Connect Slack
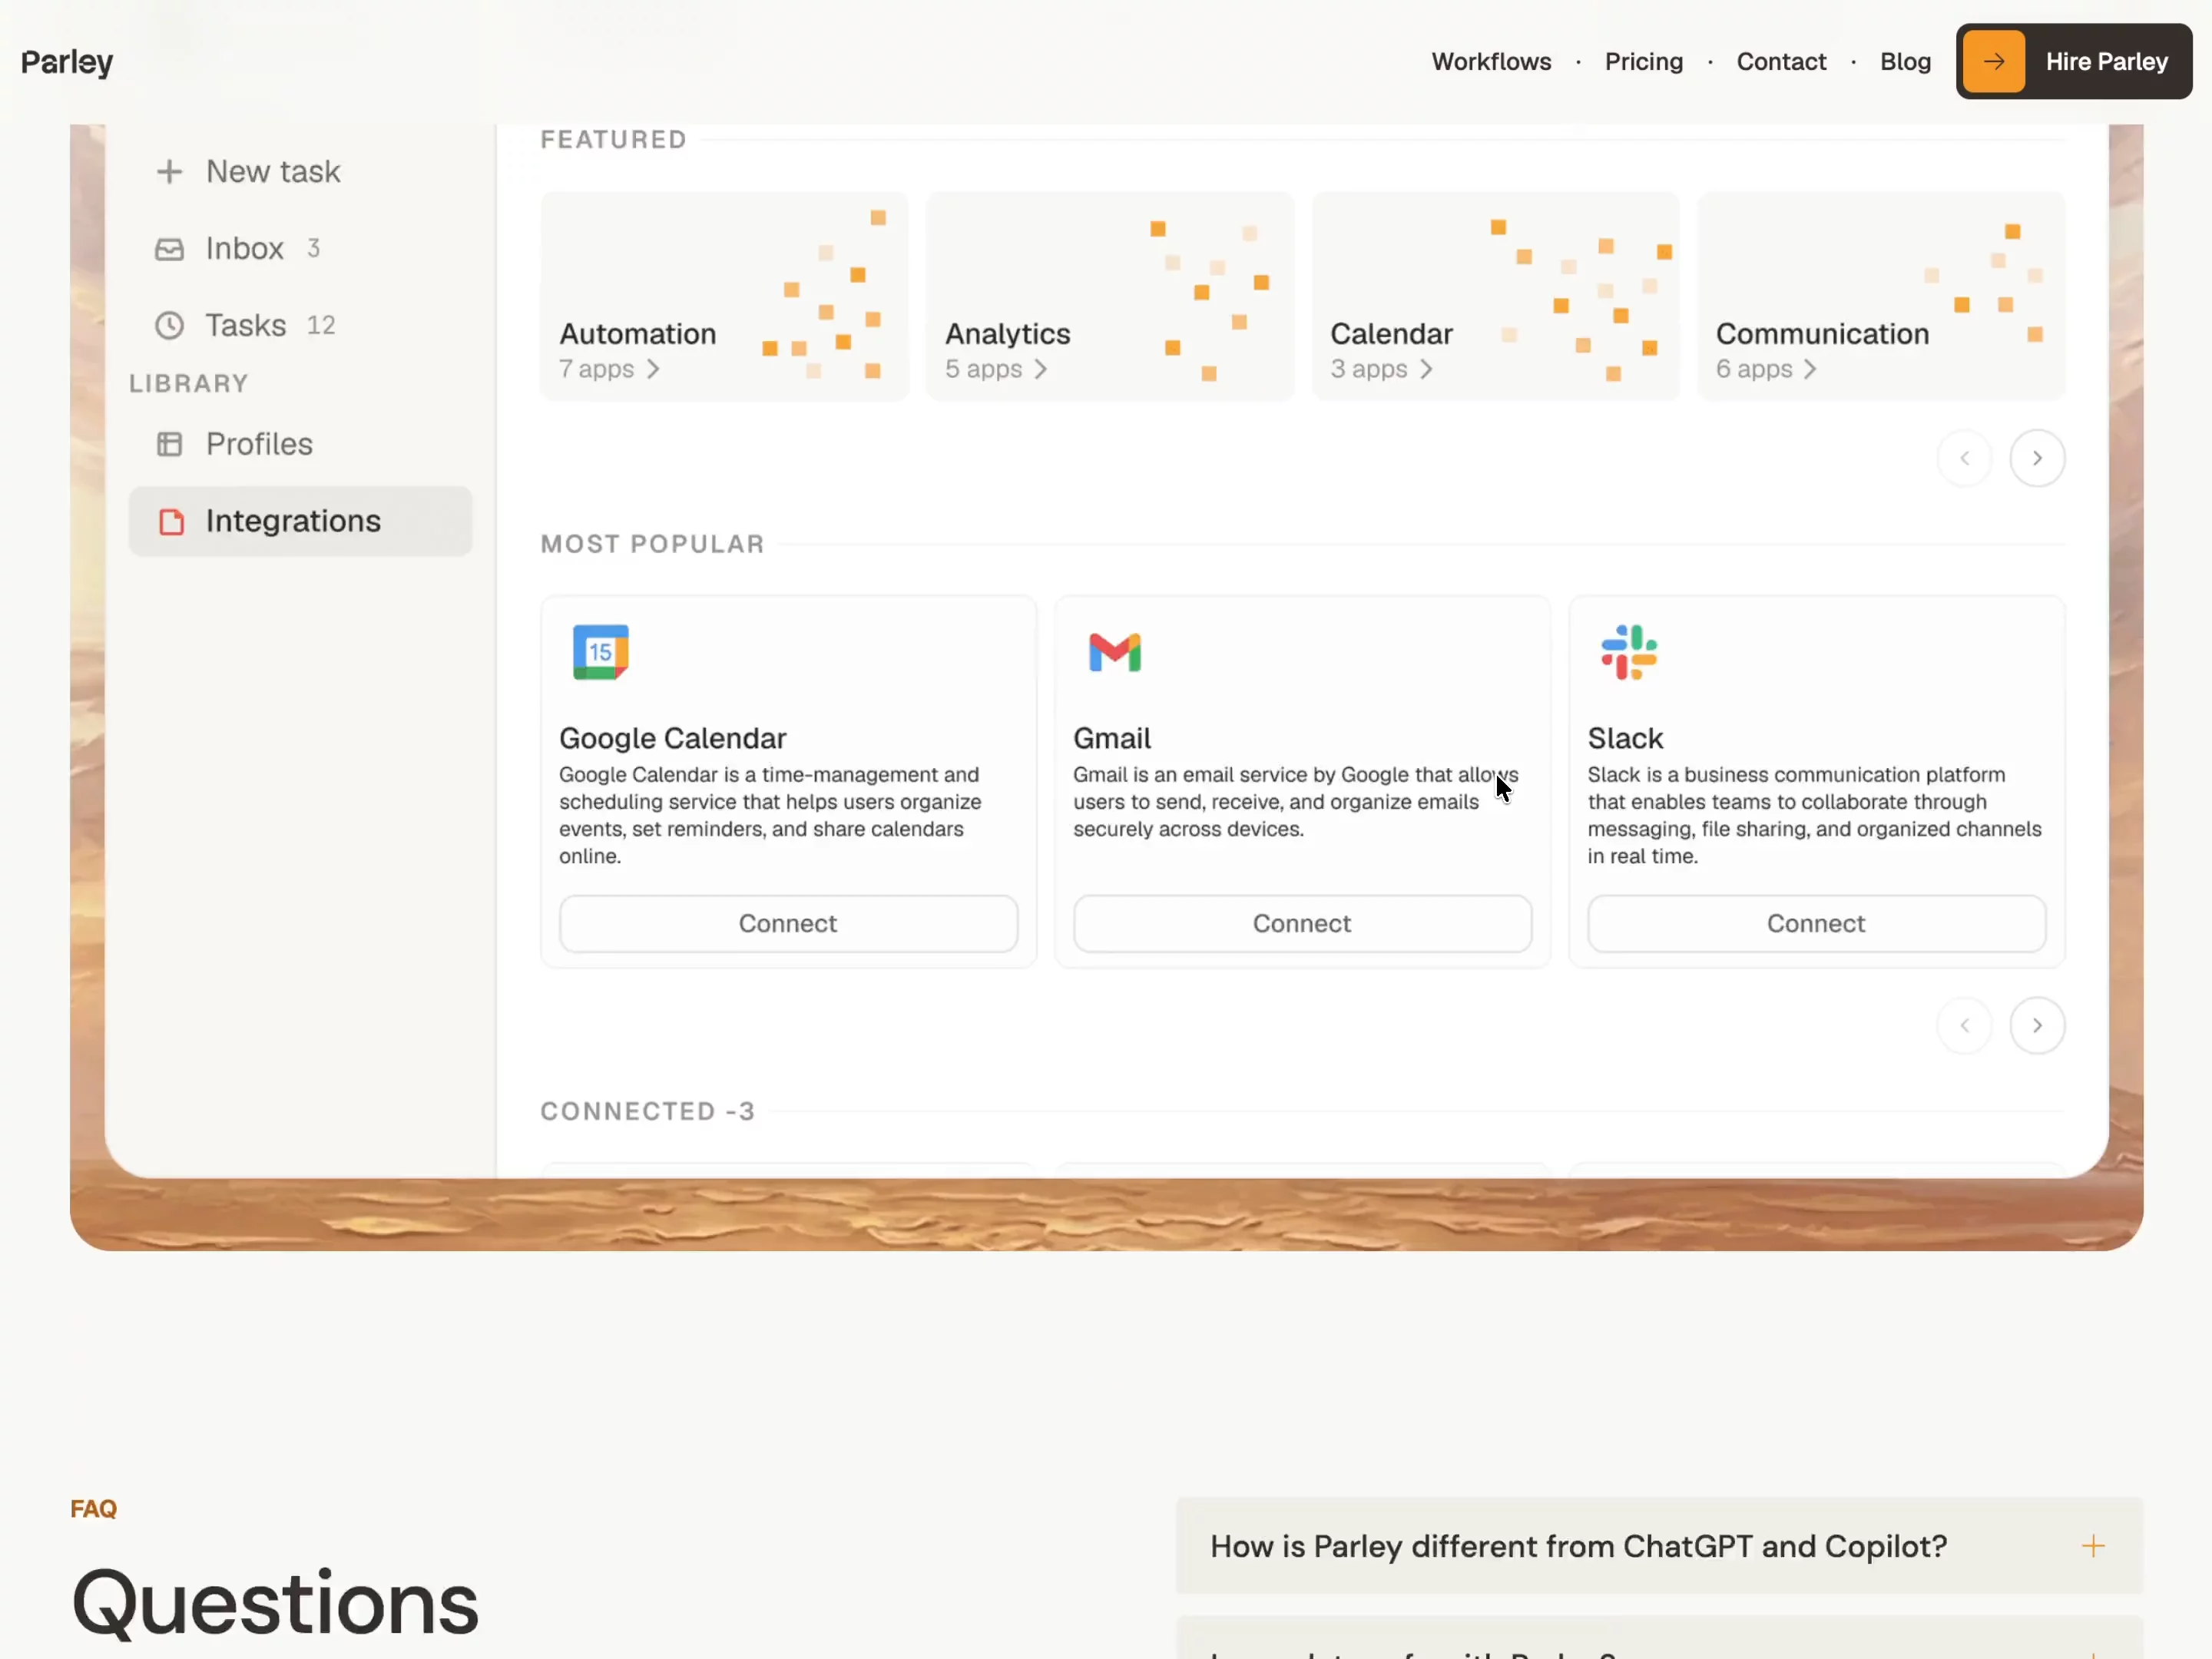This screenshot has height=1659, width=2212. 1816,923
